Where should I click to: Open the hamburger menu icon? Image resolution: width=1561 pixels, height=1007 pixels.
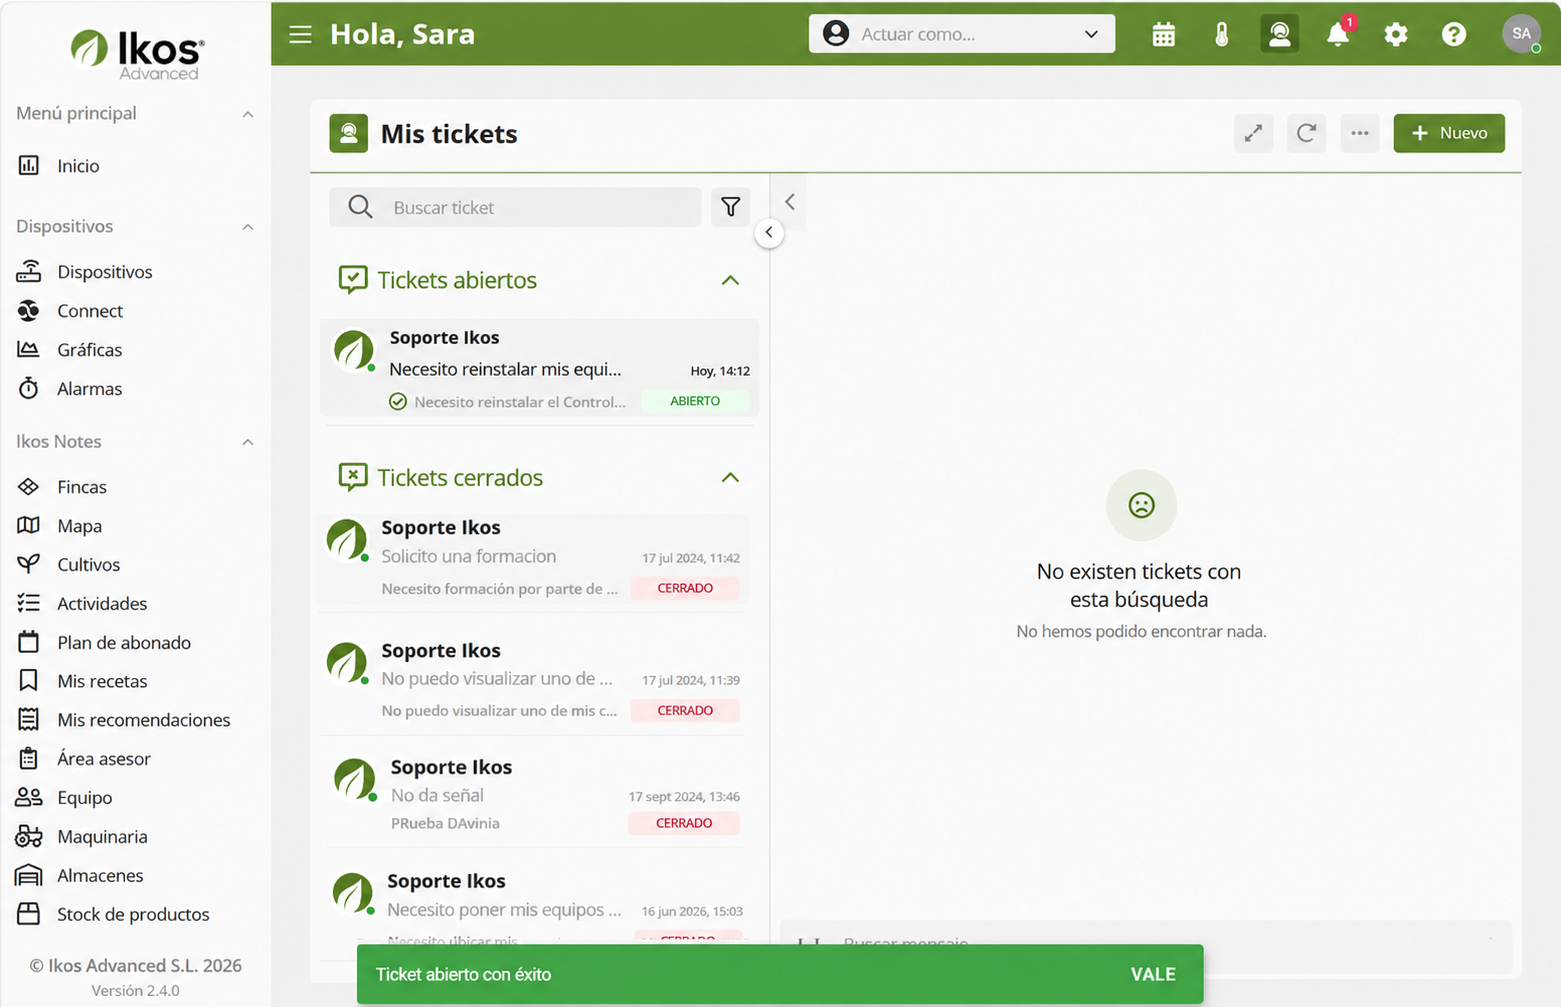pos(300,34)
